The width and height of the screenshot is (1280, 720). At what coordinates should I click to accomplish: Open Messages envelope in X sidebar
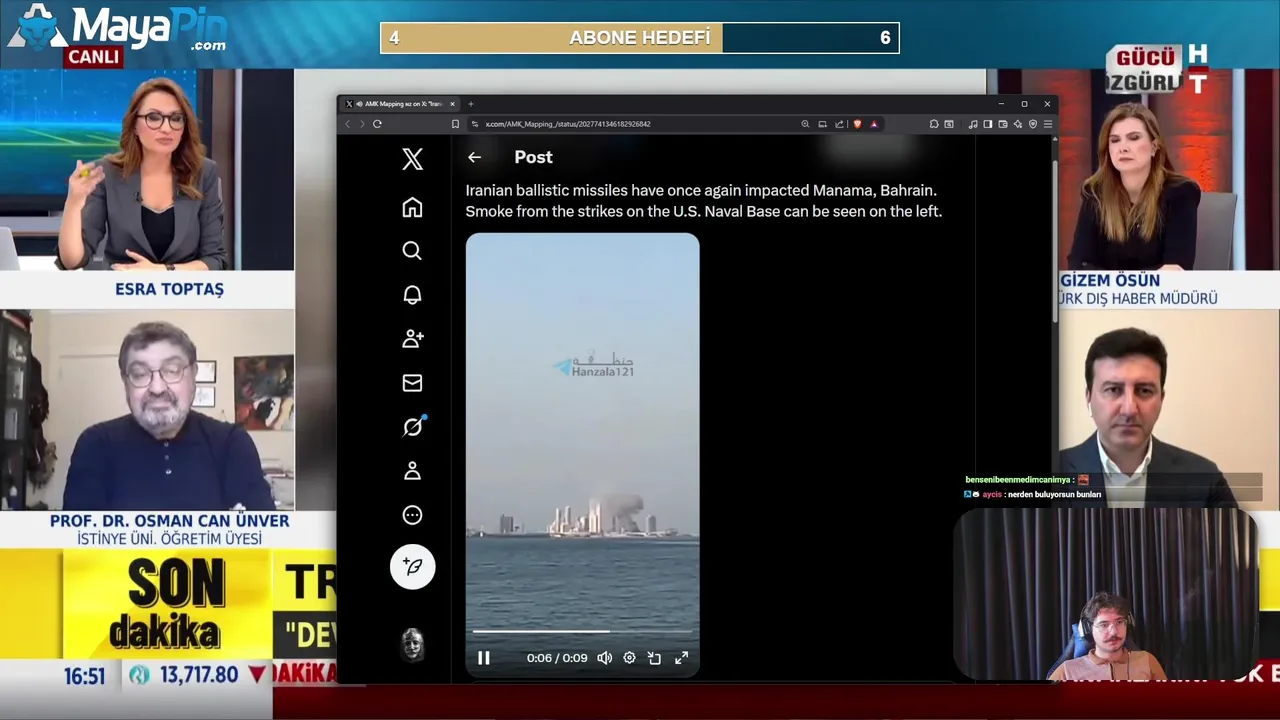[x=412, y=383]
